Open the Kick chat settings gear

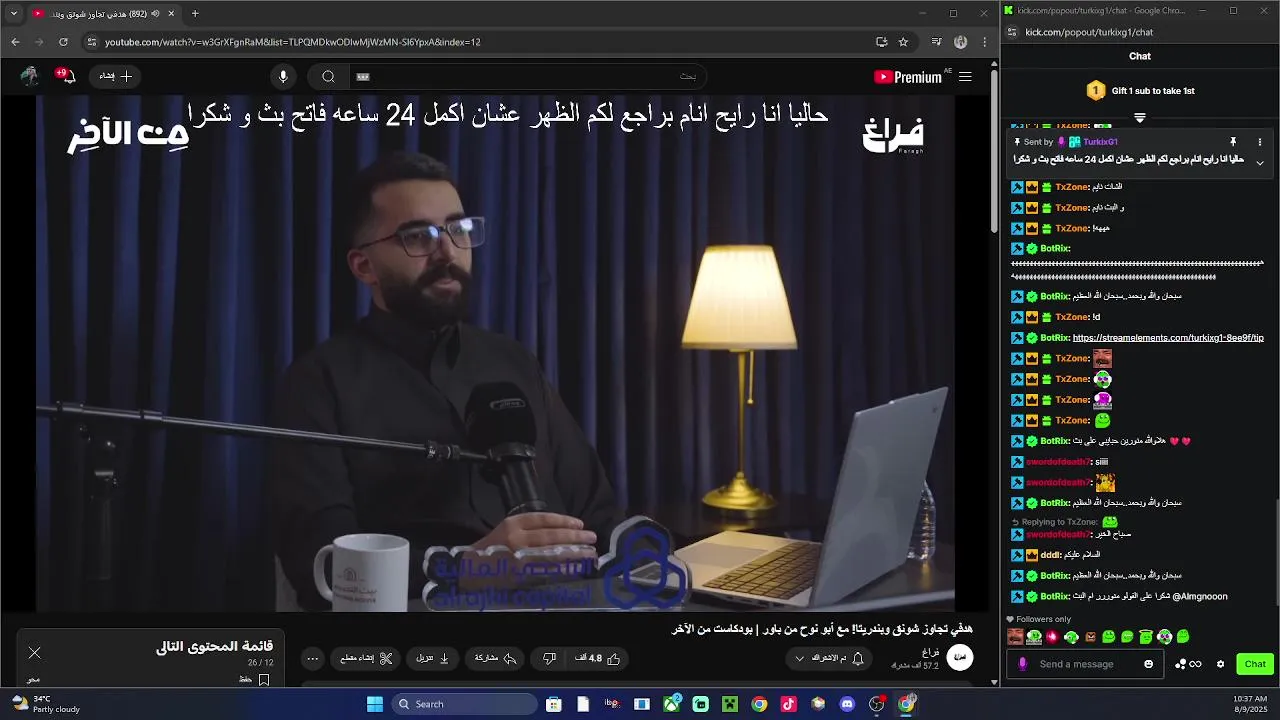click(1220, 664)
